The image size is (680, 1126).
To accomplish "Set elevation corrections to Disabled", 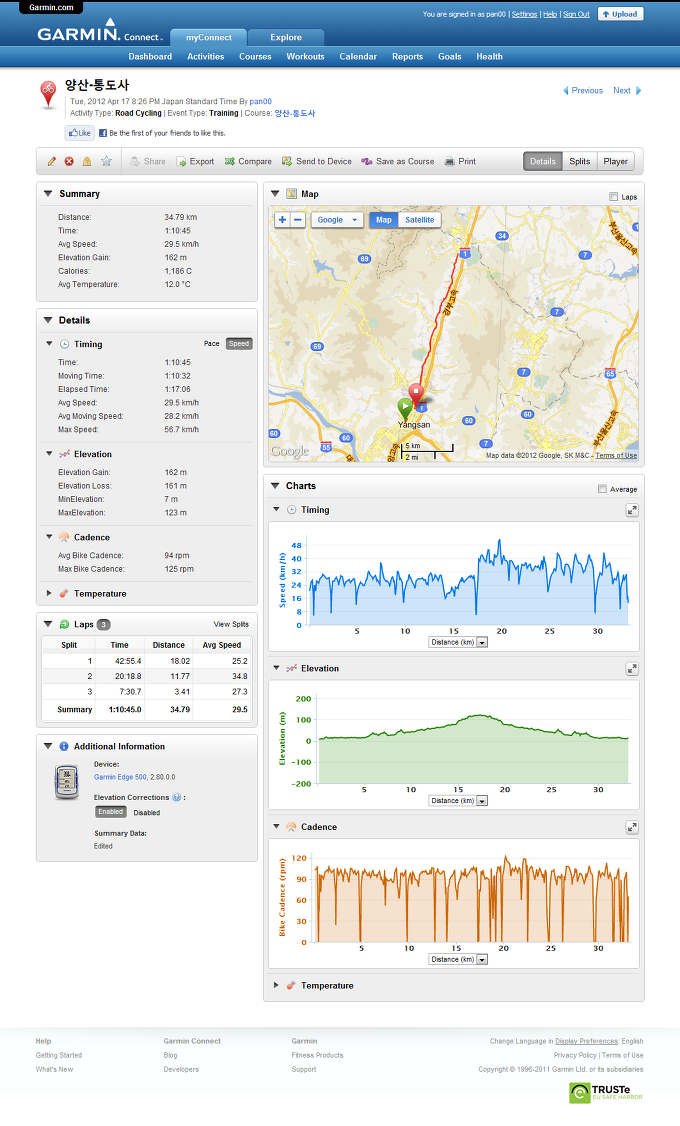I will click(146, 813).
